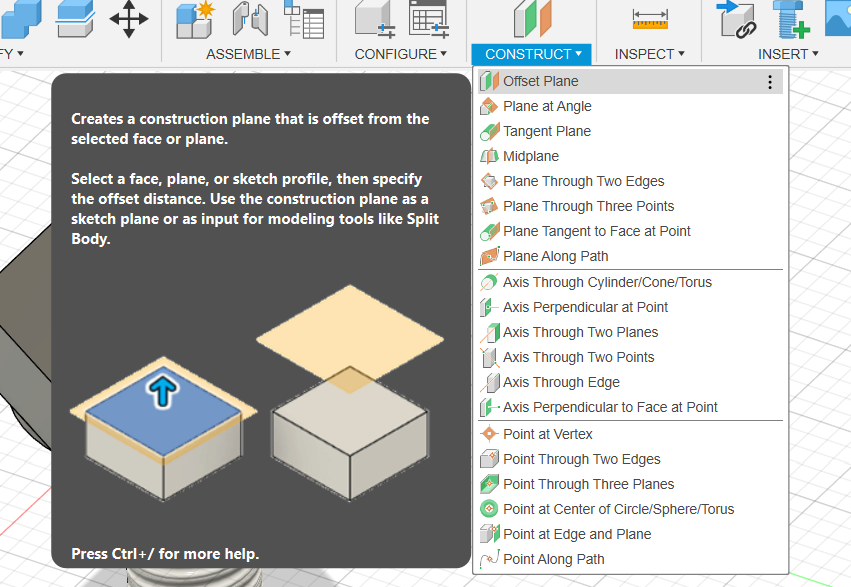The height and width of the screenshot is (587, 851).
Task: Select Point at Edge and Plane
Action: tap(630, 534)
